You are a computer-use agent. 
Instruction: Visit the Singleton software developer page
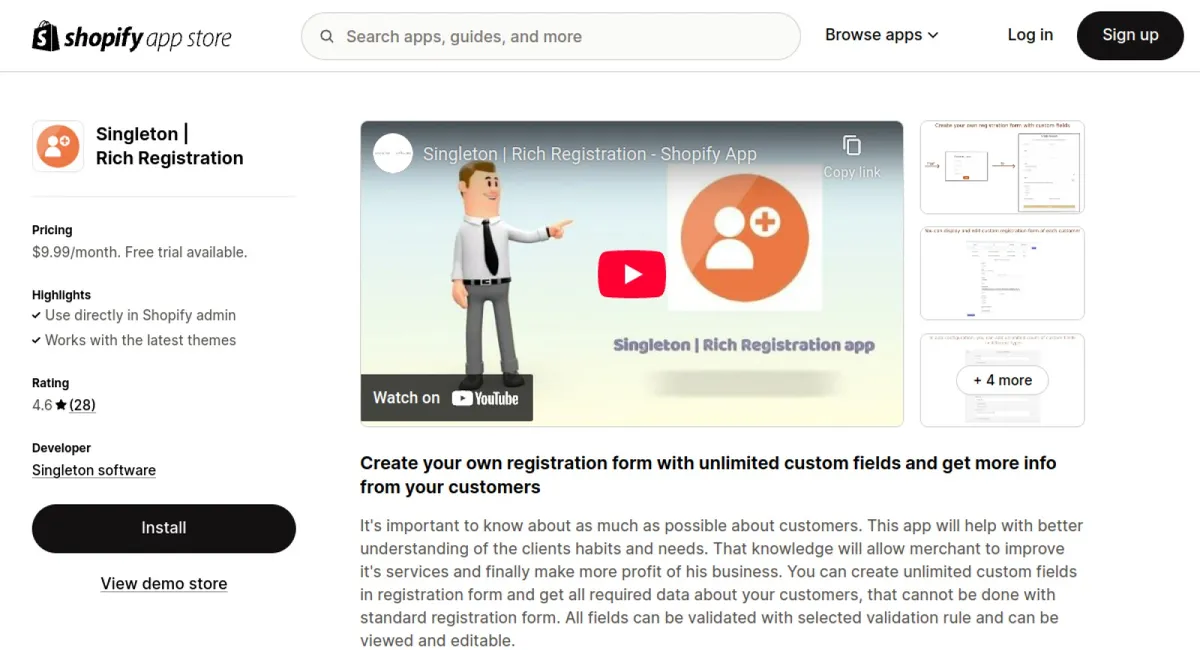point(94,470)
